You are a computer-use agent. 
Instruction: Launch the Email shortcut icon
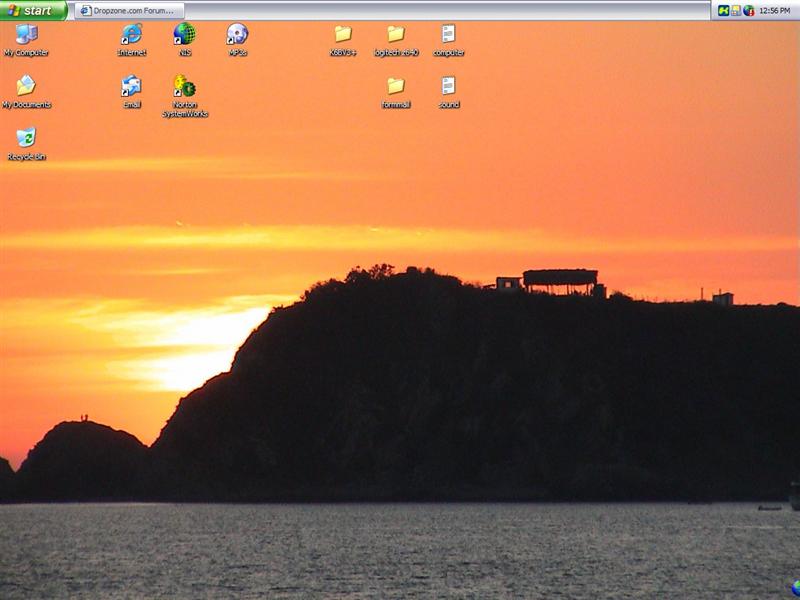click(132, 87)
